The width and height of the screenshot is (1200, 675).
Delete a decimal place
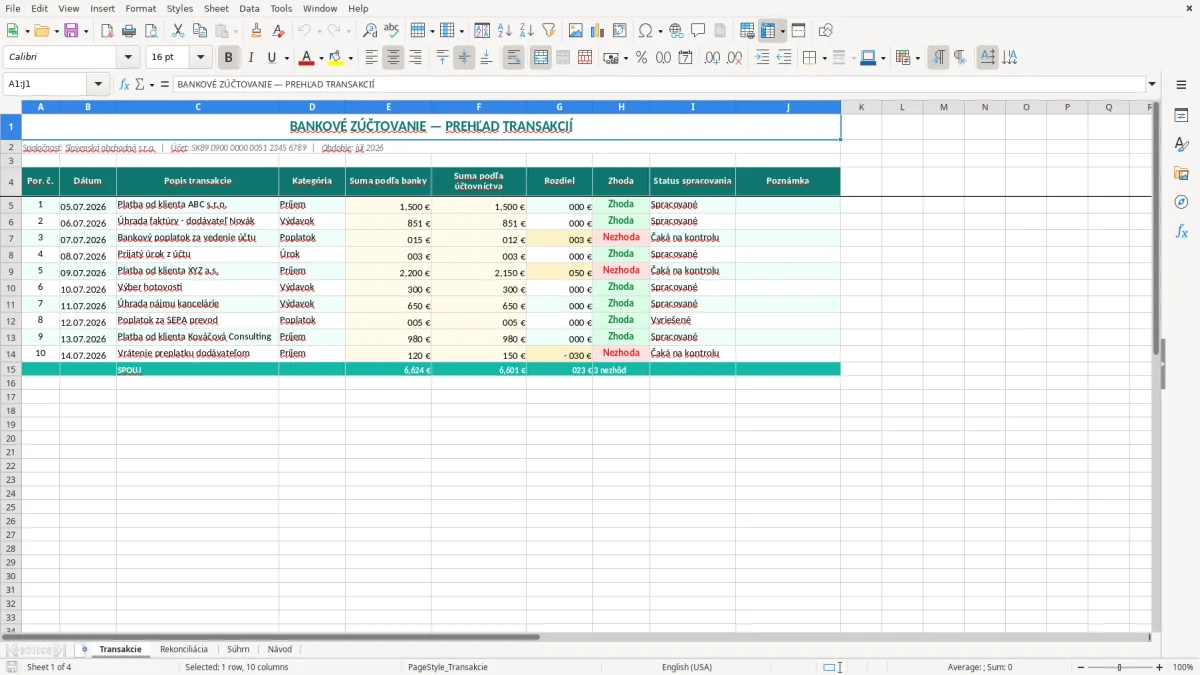coord(735,58)
